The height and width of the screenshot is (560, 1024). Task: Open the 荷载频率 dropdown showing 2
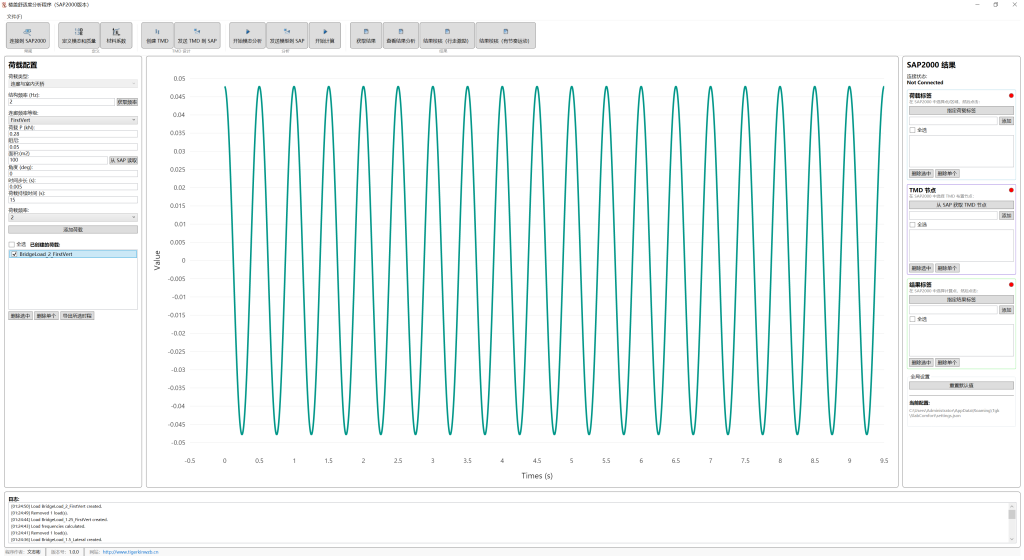point(72,216)
